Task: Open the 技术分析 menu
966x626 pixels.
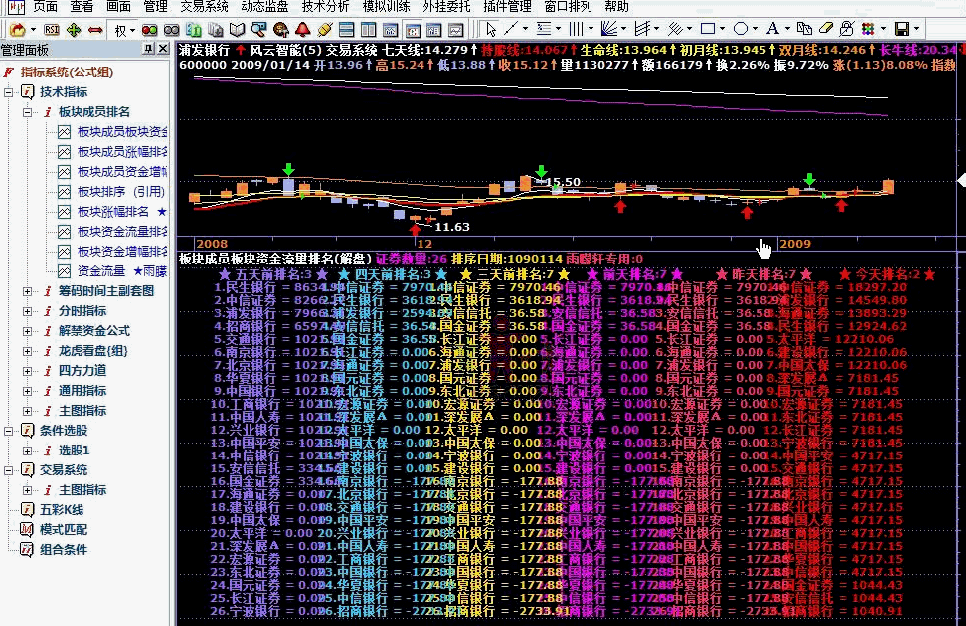Action: [x=325, y=6]
